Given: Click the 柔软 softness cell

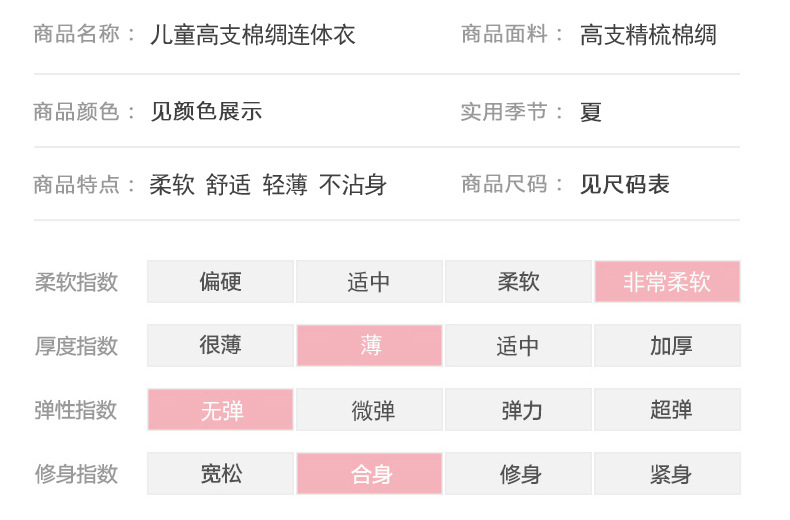Looking at the screenshot, I should (x=518, y=282).
